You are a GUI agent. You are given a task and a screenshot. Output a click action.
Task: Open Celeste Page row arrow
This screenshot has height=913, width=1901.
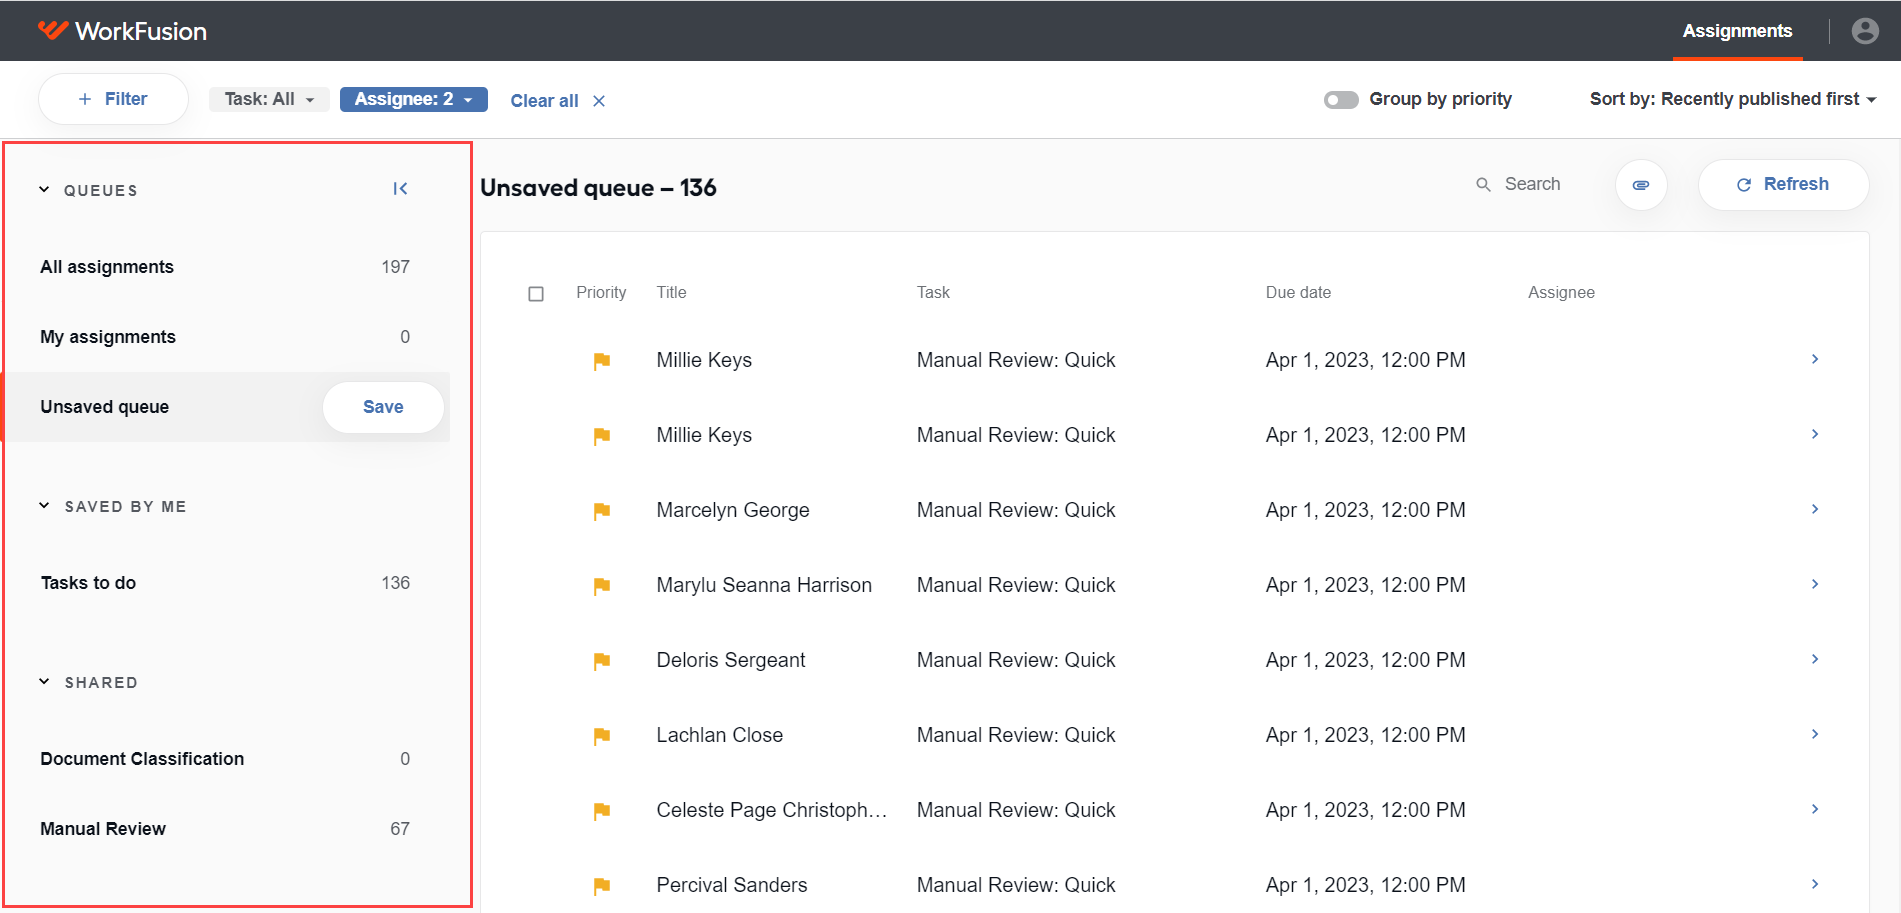coord(1815,809)
